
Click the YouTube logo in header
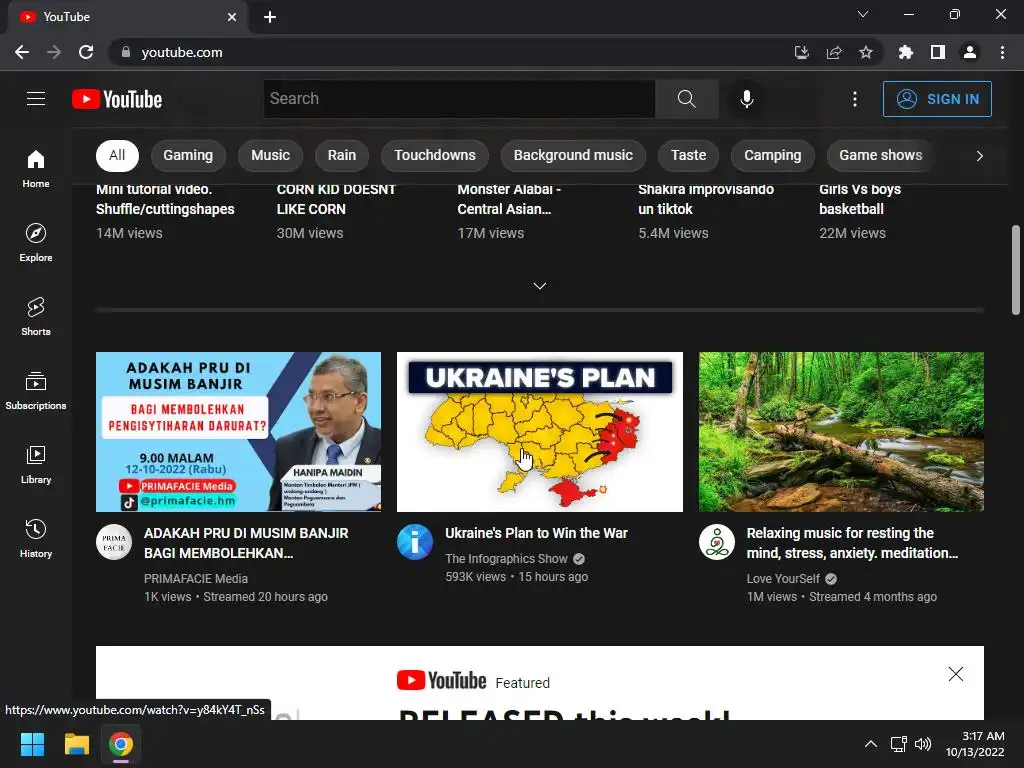(x=117, y=99)
